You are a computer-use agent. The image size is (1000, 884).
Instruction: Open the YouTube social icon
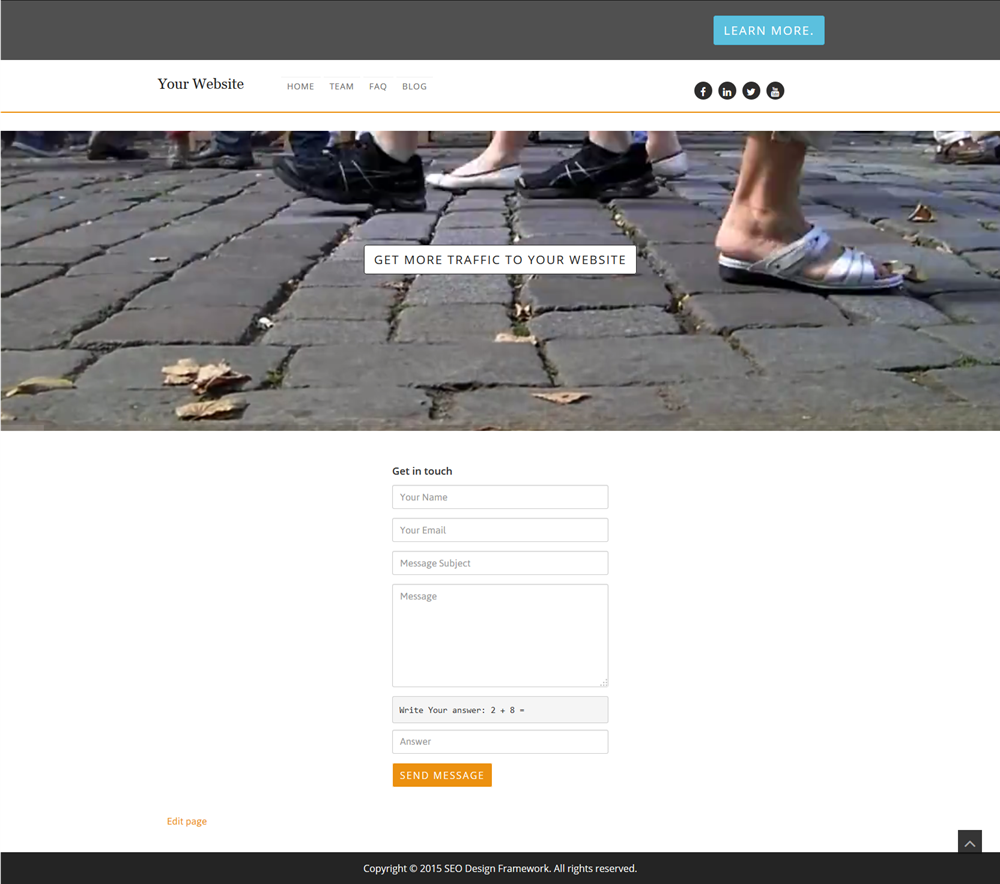pyautogui.click(x=776, y=91)
